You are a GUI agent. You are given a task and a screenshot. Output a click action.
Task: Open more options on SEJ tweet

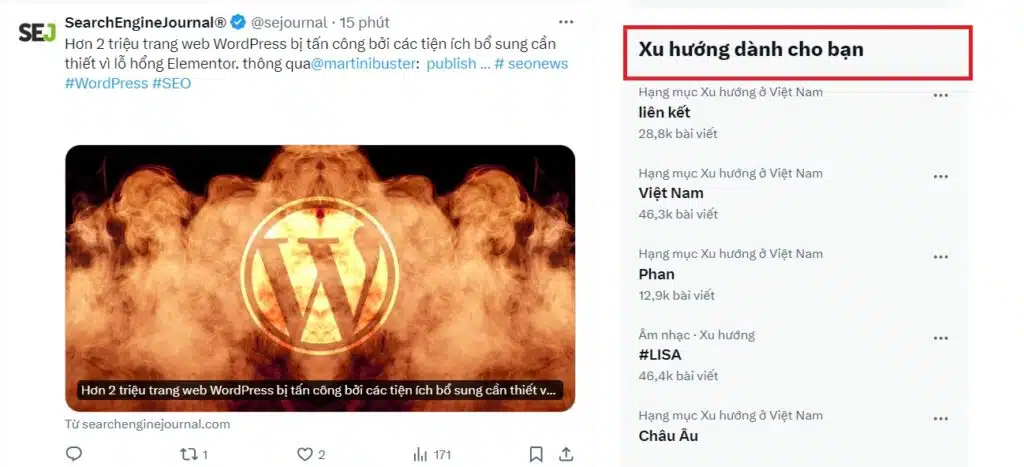[566, 22]
